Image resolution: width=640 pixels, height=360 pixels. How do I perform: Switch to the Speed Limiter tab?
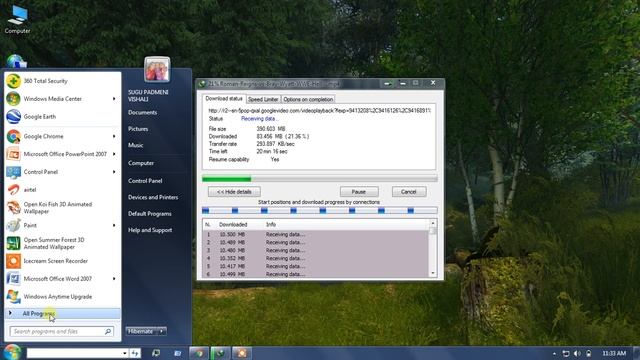(x=263, y=99)
